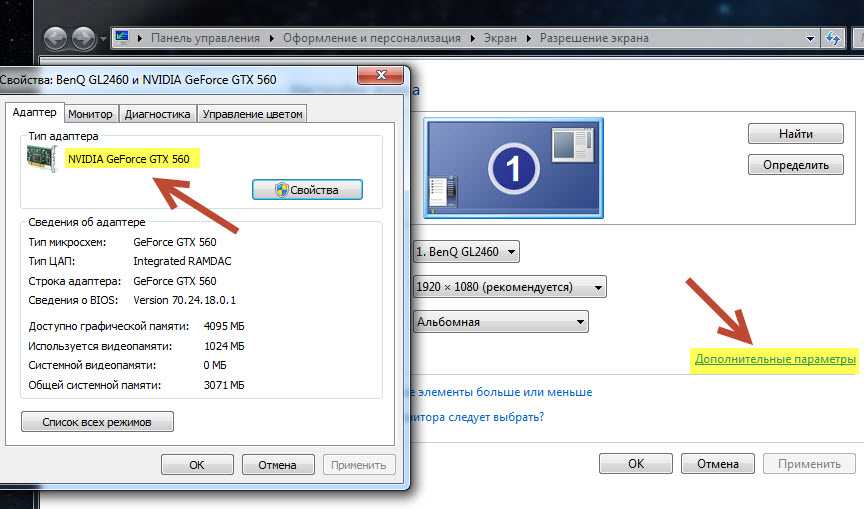Switch to the 'Монитор' tab

pyautogui.click(x=90, y=114)
